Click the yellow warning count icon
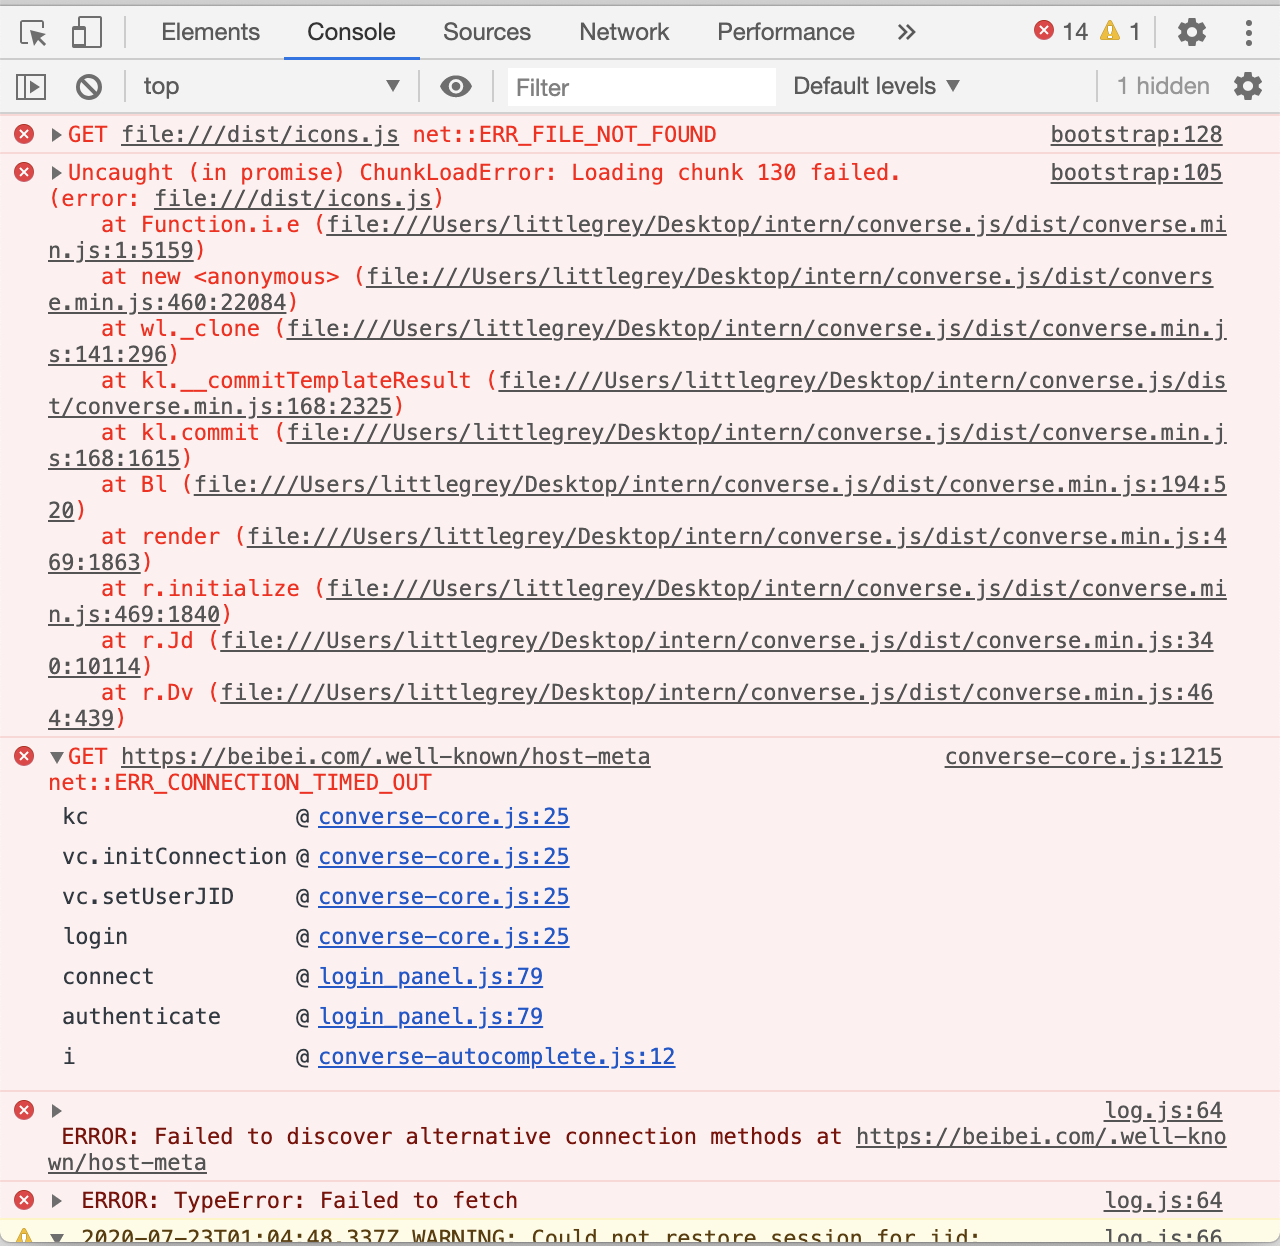Viewport: 1280px width, 1246px height. pyautogui.click(x=1110, y=31)
